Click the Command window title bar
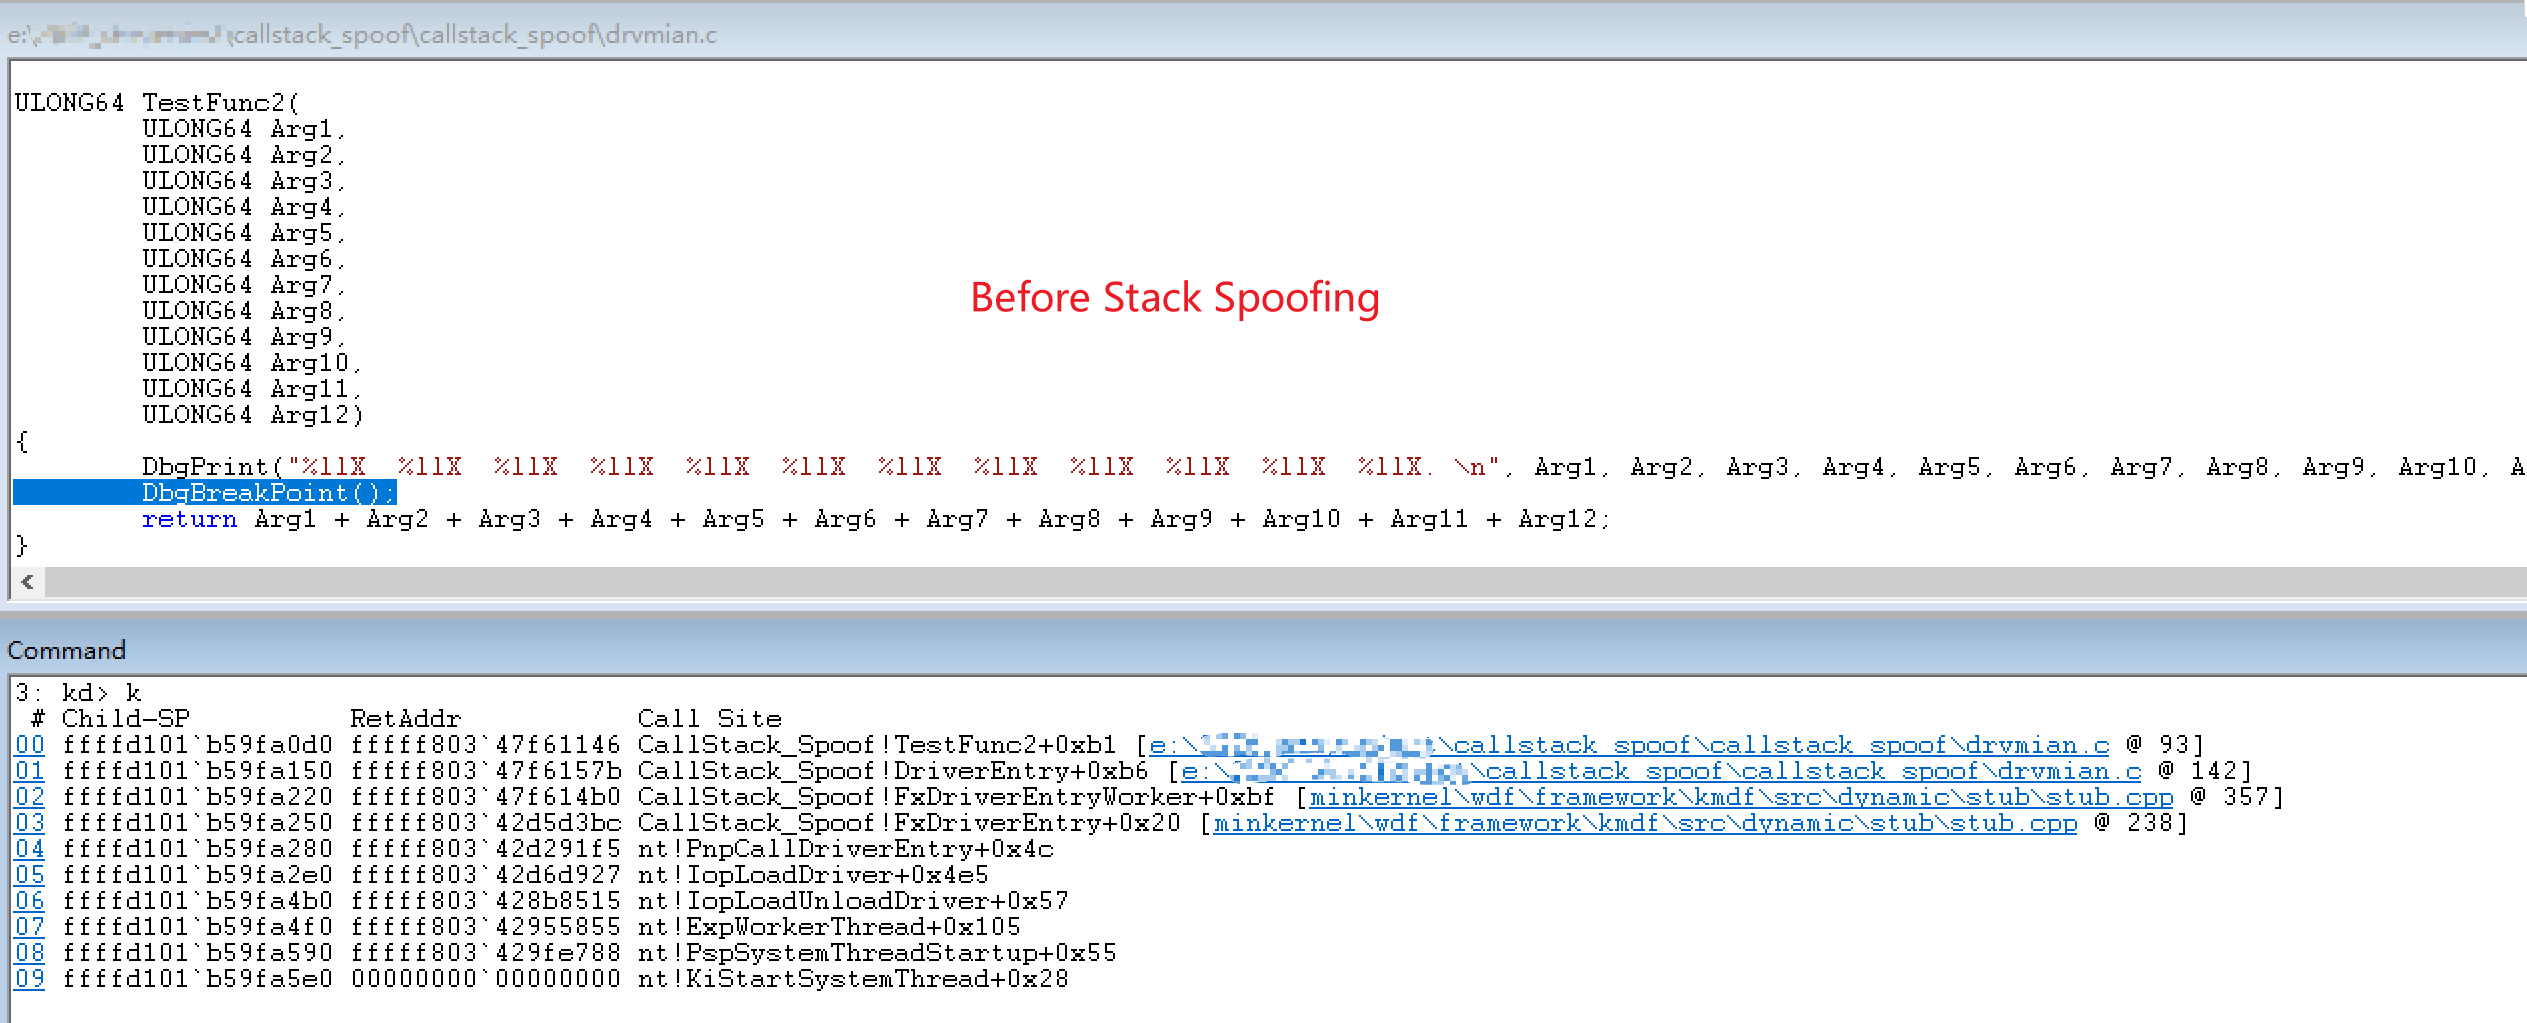The height and width of the screenshot is (1023, 2527). tap(1263, 650)
